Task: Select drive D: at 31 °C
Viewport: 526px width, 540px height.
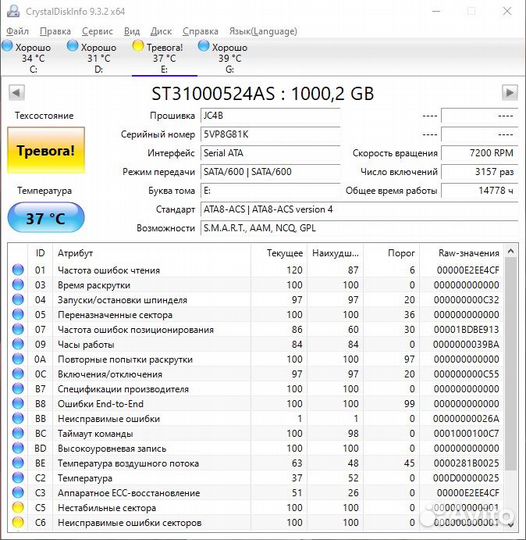Action: pyautogui.click(x=99, y=58)
